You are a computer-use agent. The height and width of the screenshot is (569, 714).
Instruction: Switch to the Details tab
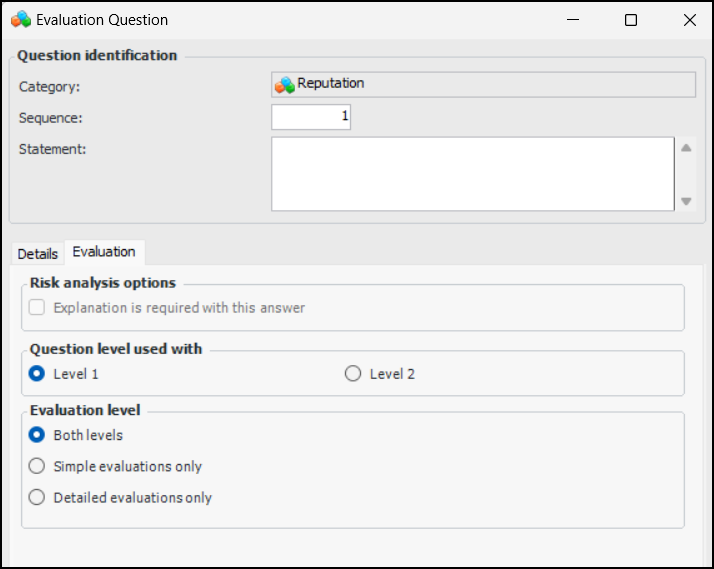click(x=37, y=254)
